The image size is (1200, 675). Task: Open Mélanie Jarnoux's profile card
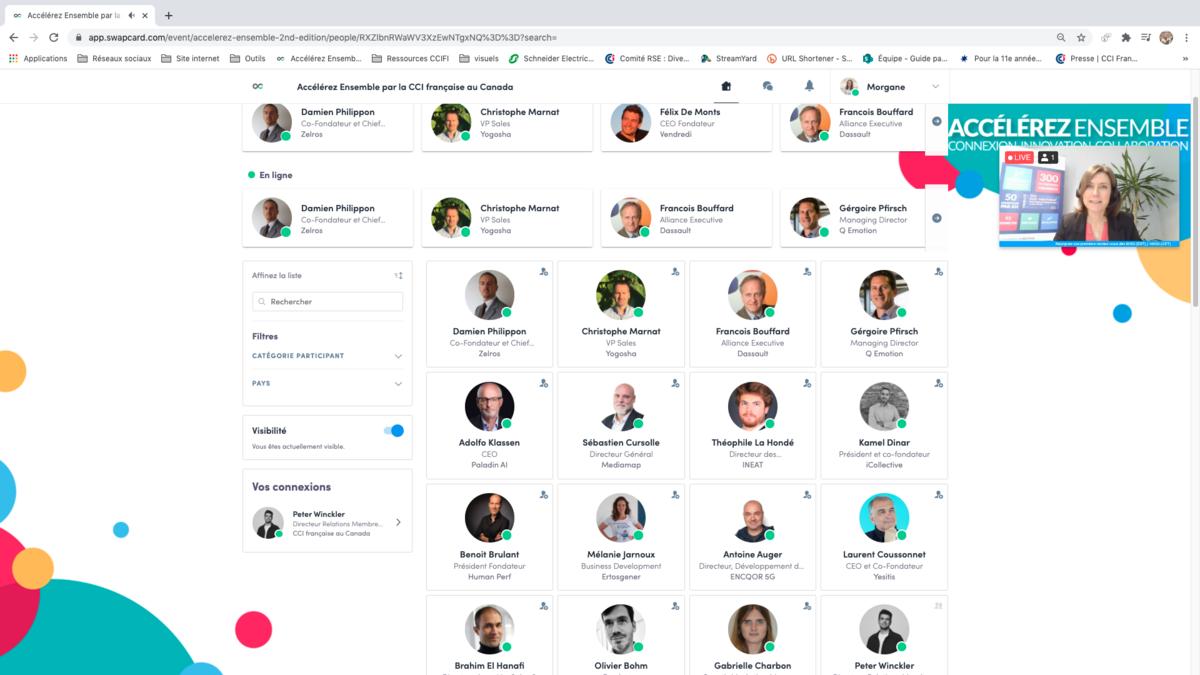point(620,536)
